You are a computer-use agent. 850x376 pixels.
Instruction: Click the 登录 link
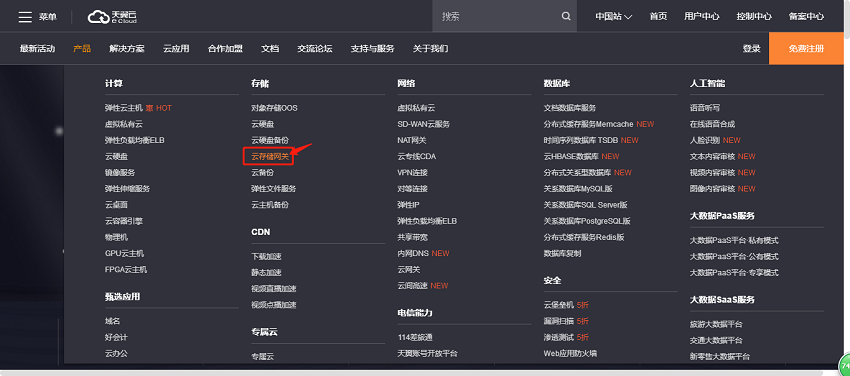(x=751, y=49)
